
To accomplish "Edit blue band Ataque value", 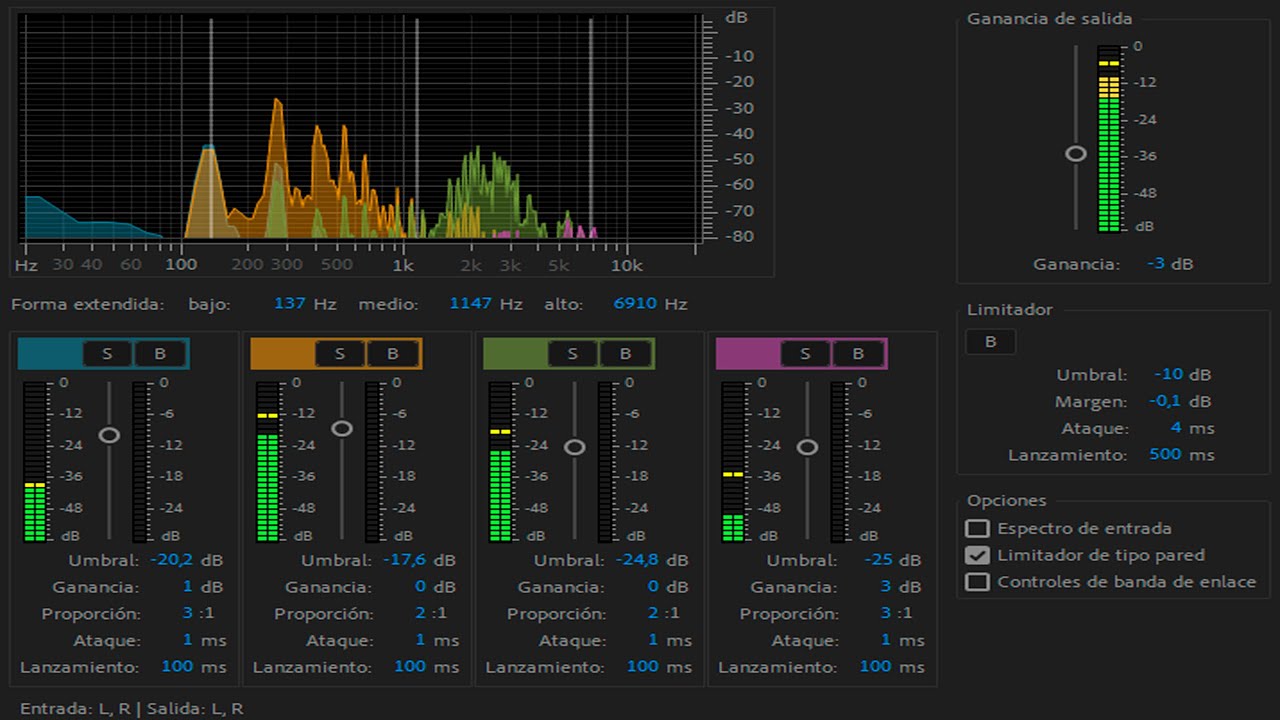I will 187,640.
